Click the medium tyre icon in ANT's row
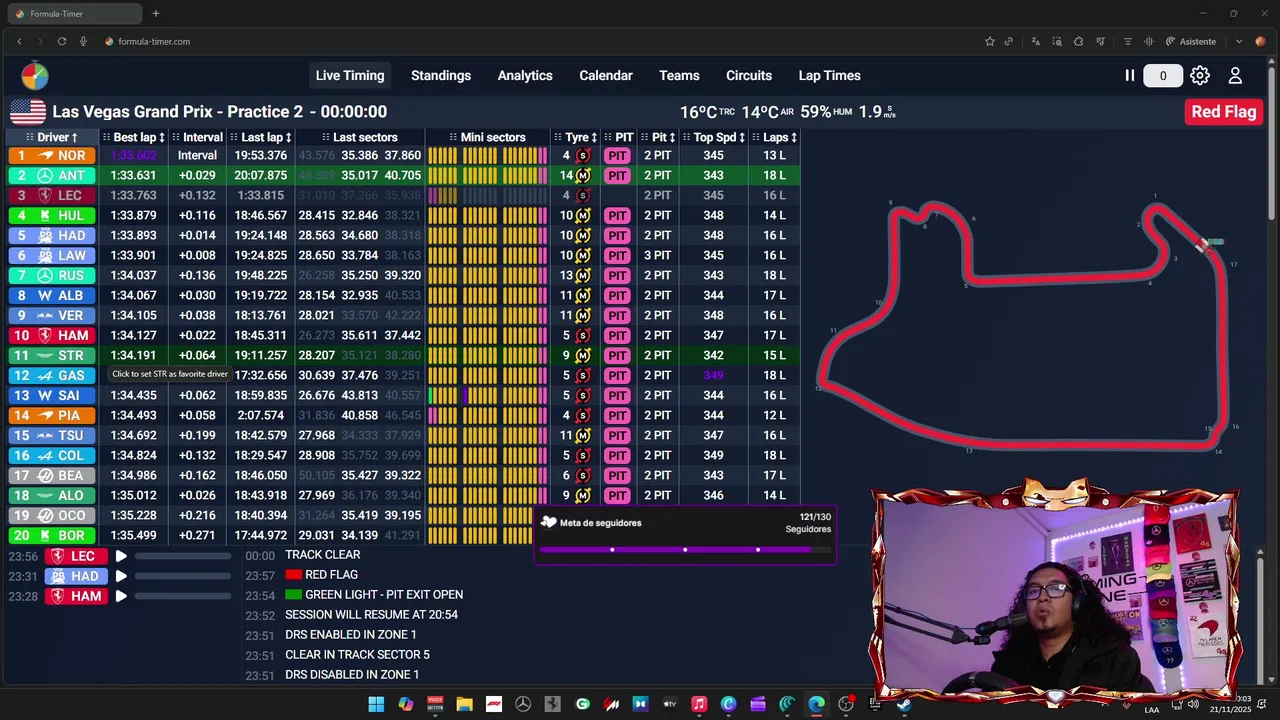Viewport: 1280px width, 720px height. (x=583, y=175)
